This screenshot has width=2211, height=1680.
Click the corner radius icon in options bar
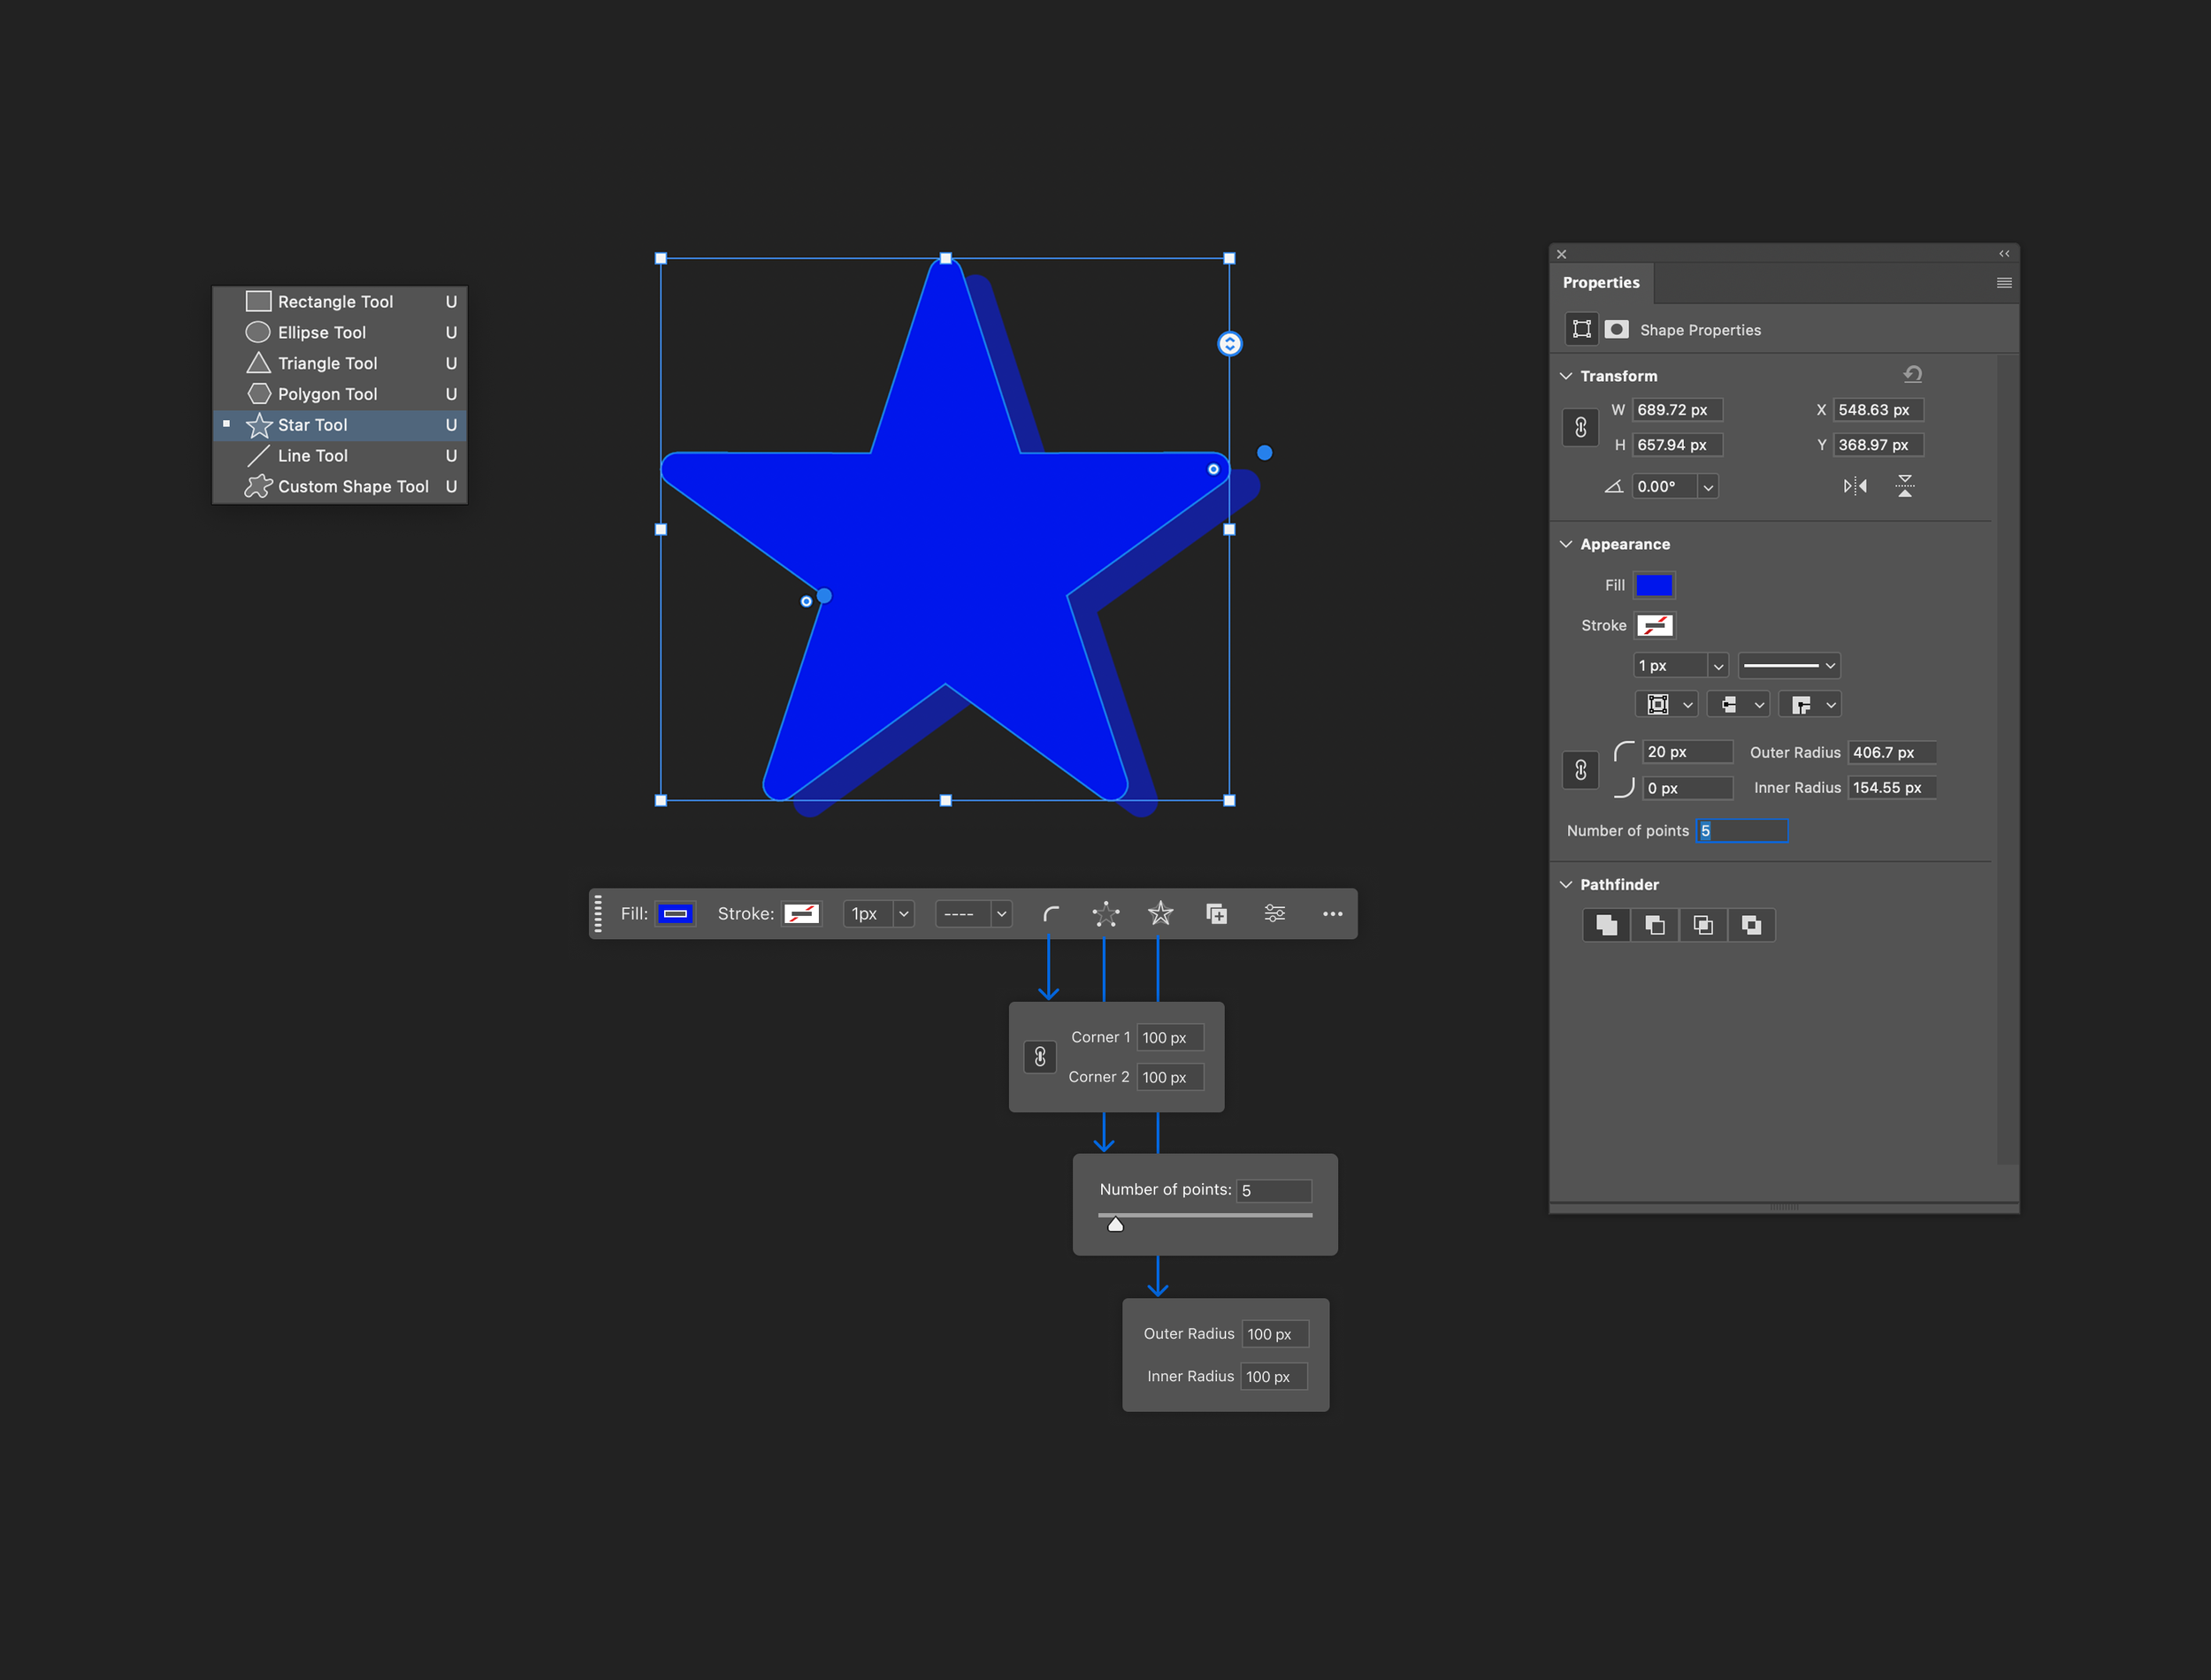[x=1050, y=913]
